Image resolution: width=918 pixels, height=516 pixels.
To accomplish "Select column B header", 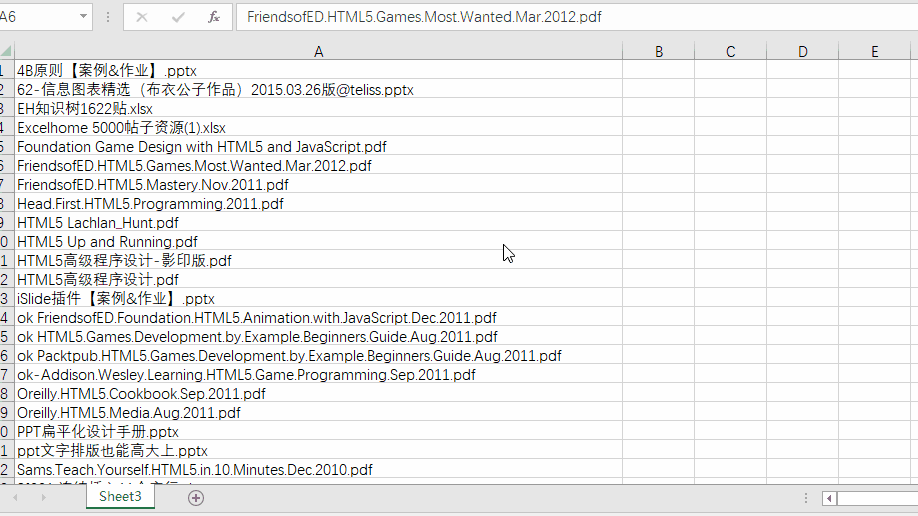I will click(x=659, y=52).
